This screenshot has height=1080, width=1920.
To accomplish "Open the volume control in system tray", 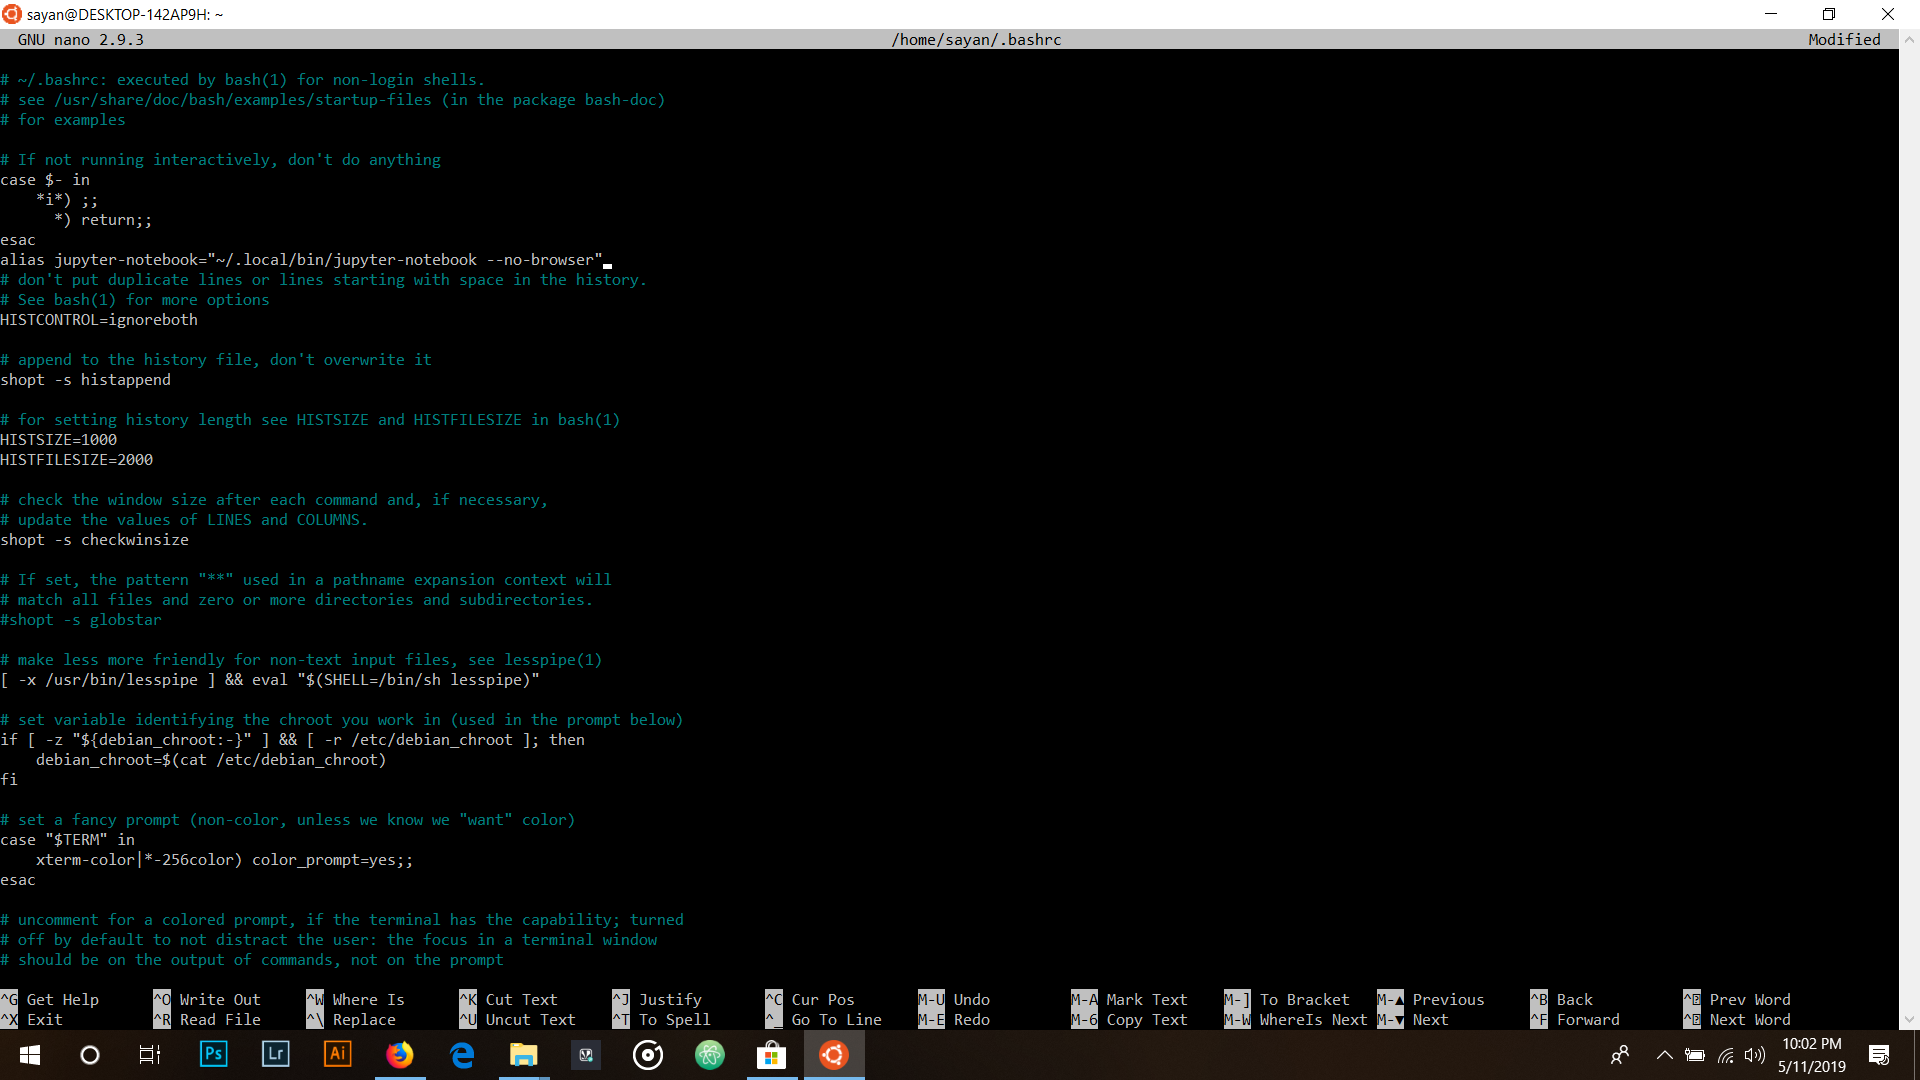I will click(x=1754, y=1055).
